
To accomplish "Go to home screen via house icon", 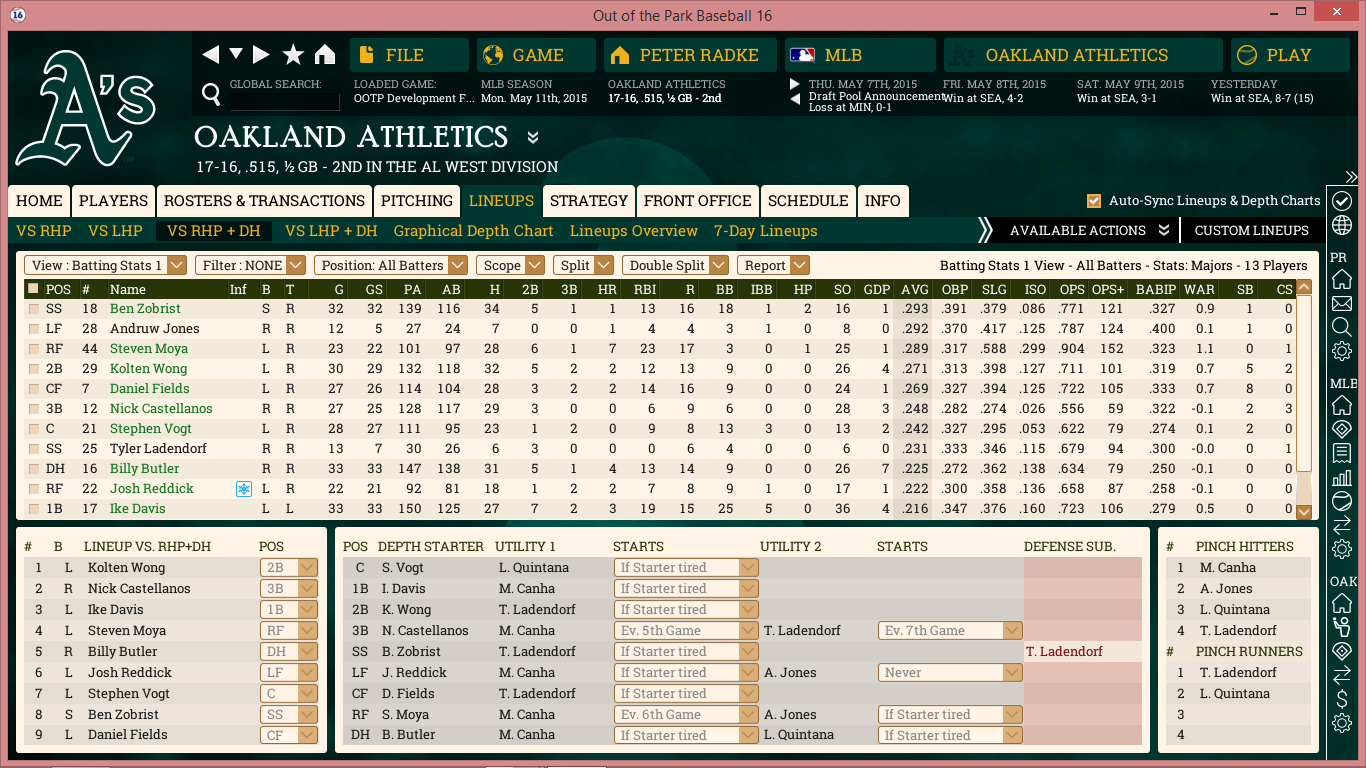I will coord(325,55).
